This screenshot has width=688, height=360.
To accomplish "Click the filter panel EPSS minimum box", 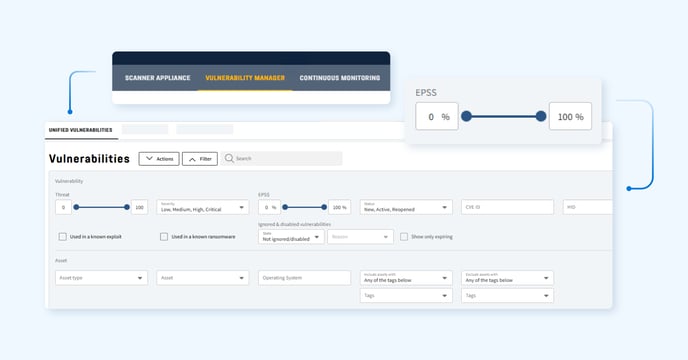I will point(269,207).
